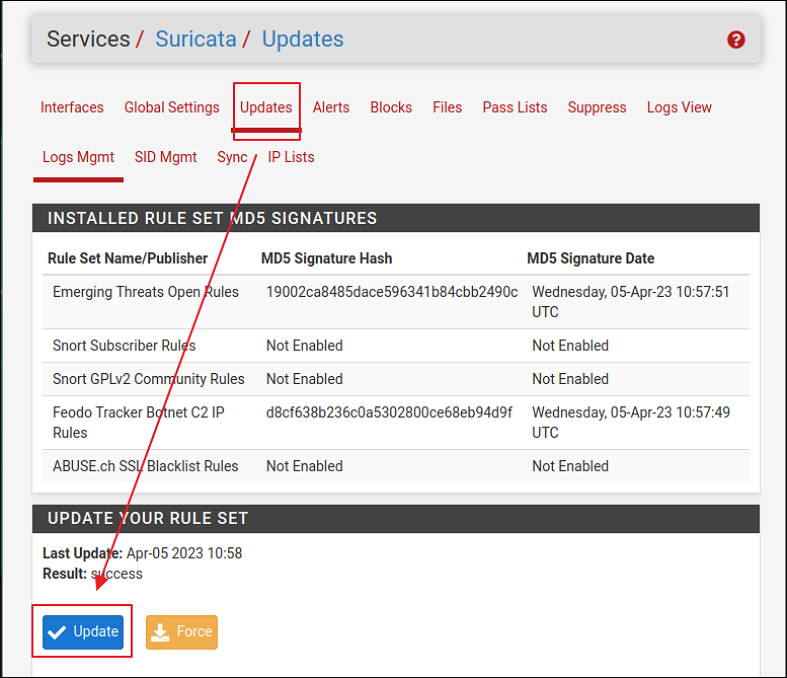Click Snort GPLv2 Community Rules text

pos(149,379)
